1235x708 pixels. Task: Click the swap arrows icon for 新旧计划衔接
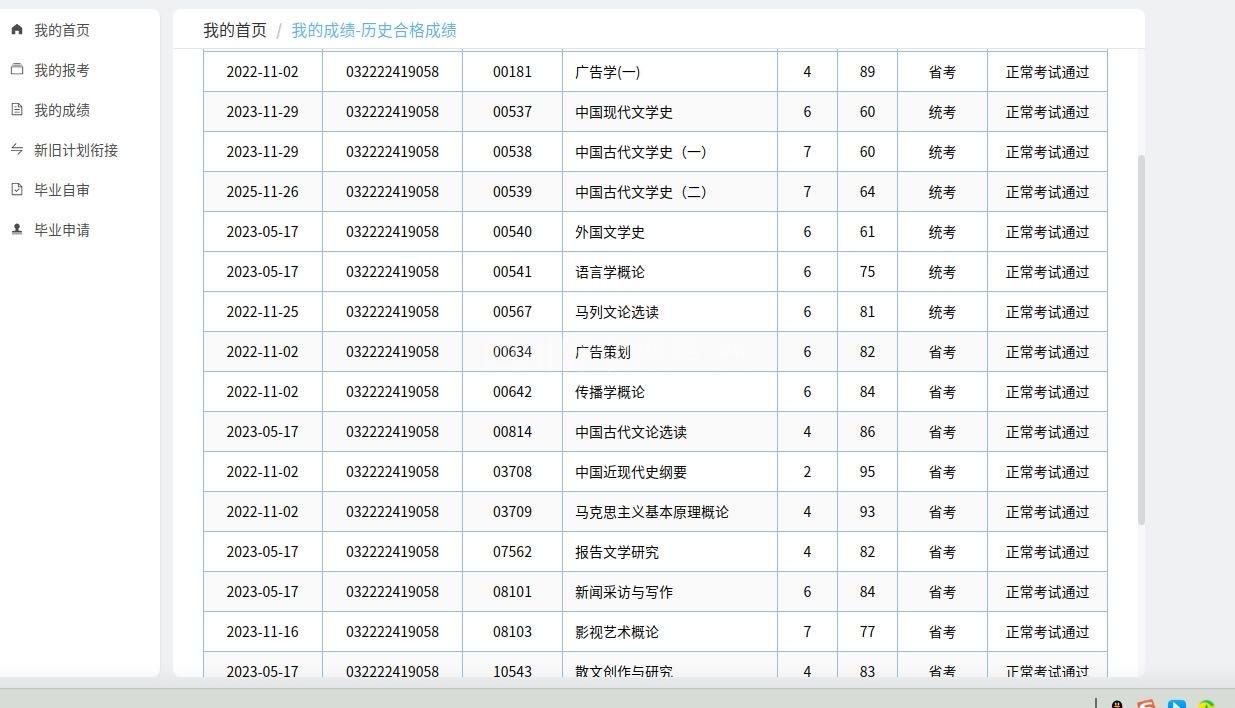[17, 150]
